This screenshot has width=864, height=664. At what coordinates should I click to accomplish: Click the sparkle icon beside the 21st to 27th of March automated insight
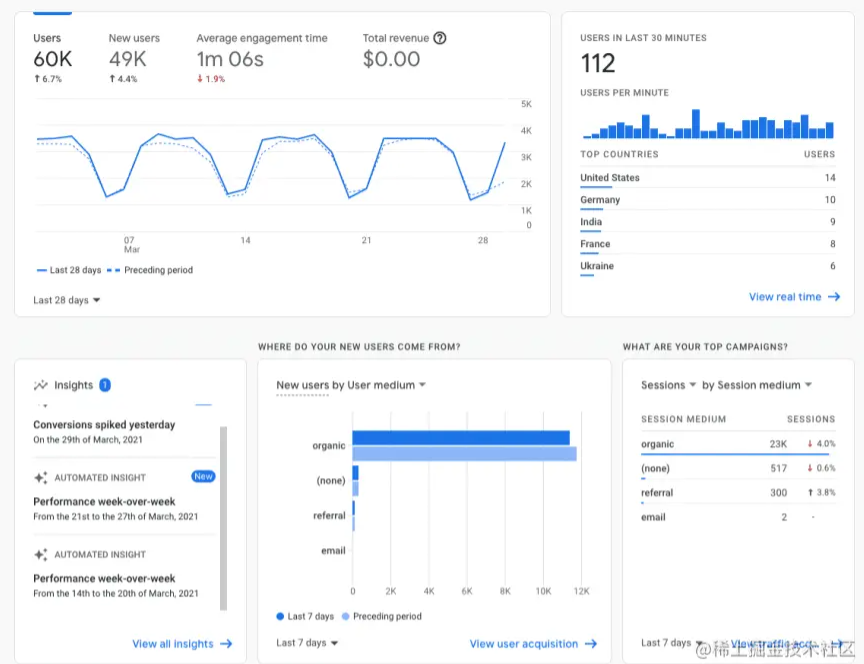(41, 478)
